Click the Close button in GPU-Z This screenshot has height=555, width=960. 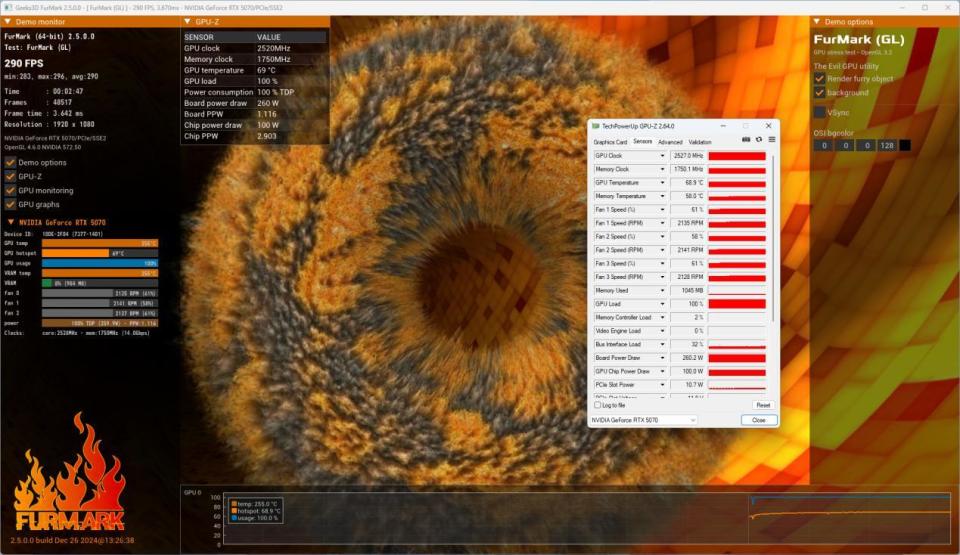point(759,420)
